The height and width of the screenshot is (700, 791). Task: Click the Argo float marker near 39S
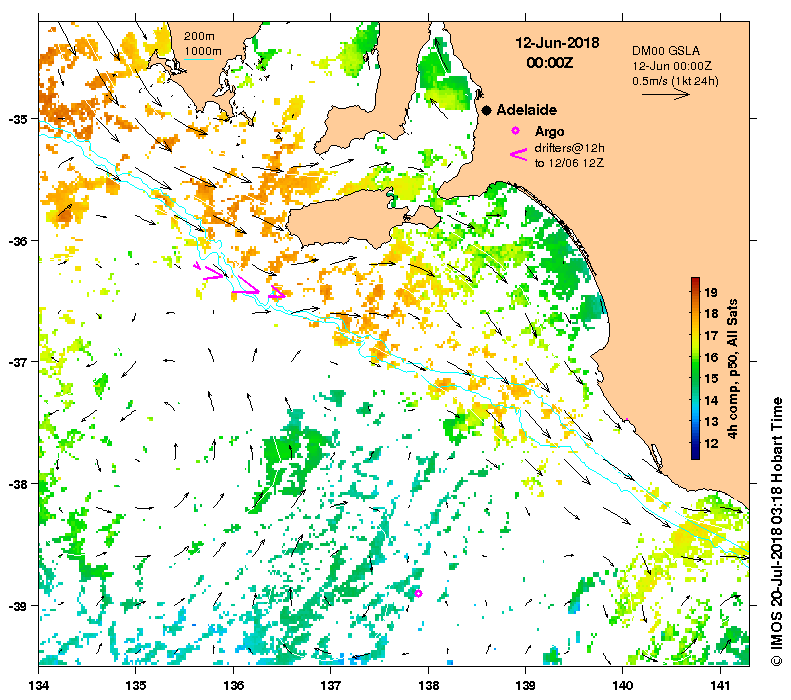click(418, 594)
